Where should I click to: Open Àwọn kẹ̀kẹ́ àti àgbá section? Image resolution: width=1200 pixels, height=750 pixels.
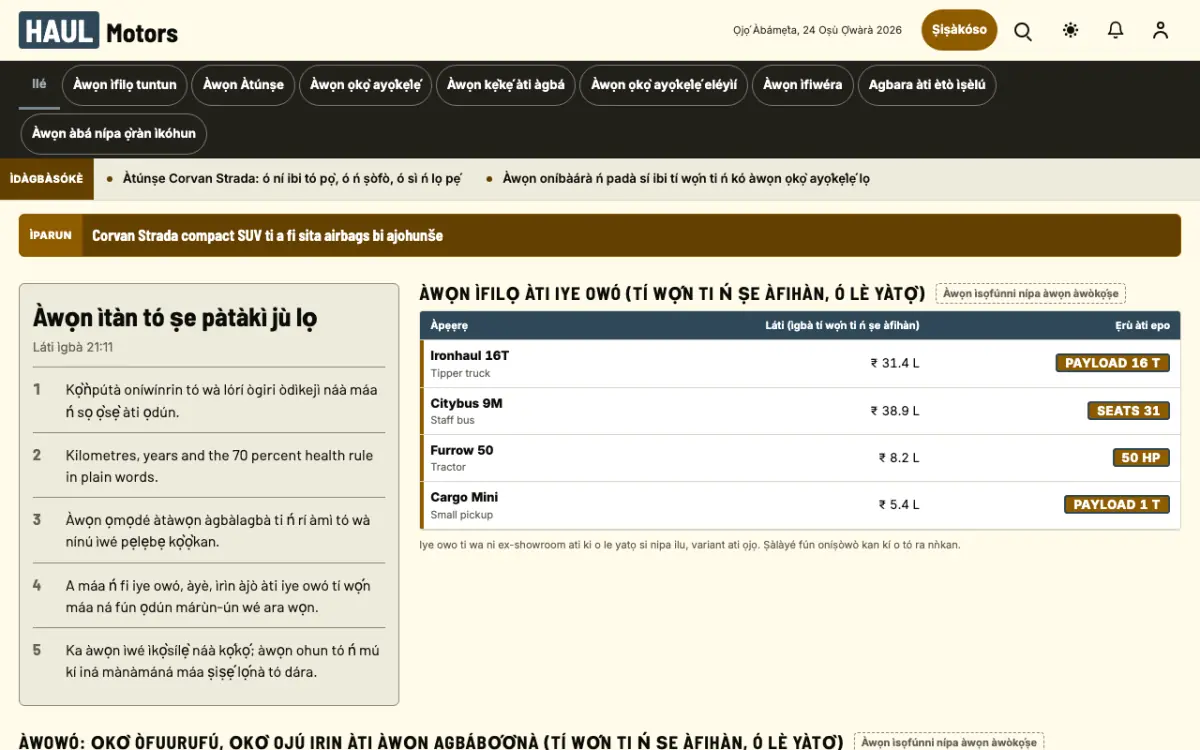click(x=506, y=85)
